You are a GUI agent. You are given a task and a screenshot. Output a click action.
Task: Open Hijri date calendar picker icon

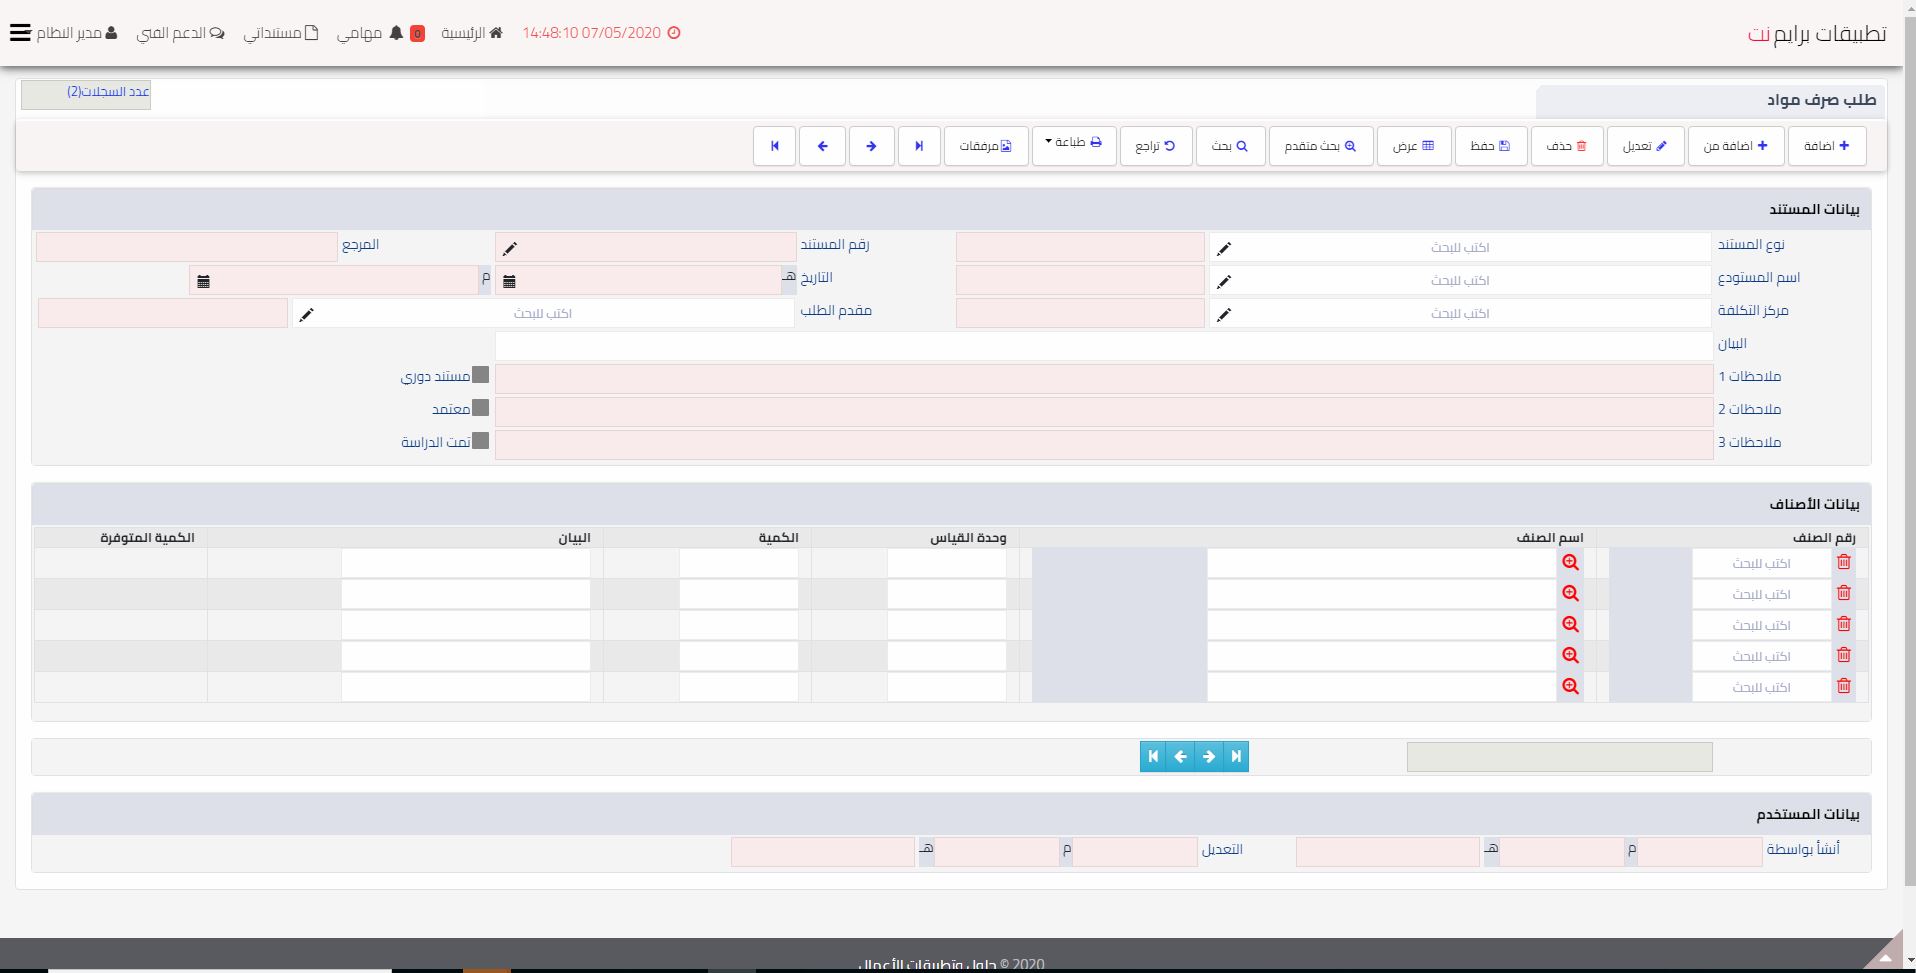click(509, 282)
